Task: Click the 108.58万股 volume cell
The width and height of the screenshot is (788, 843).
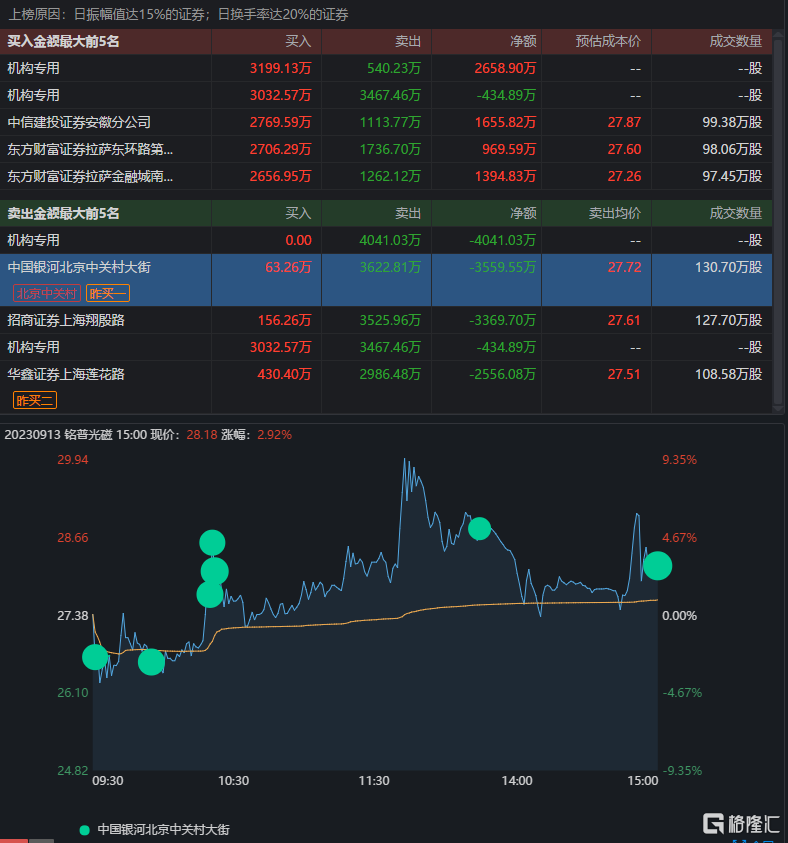Action: [x=728, y=374]
